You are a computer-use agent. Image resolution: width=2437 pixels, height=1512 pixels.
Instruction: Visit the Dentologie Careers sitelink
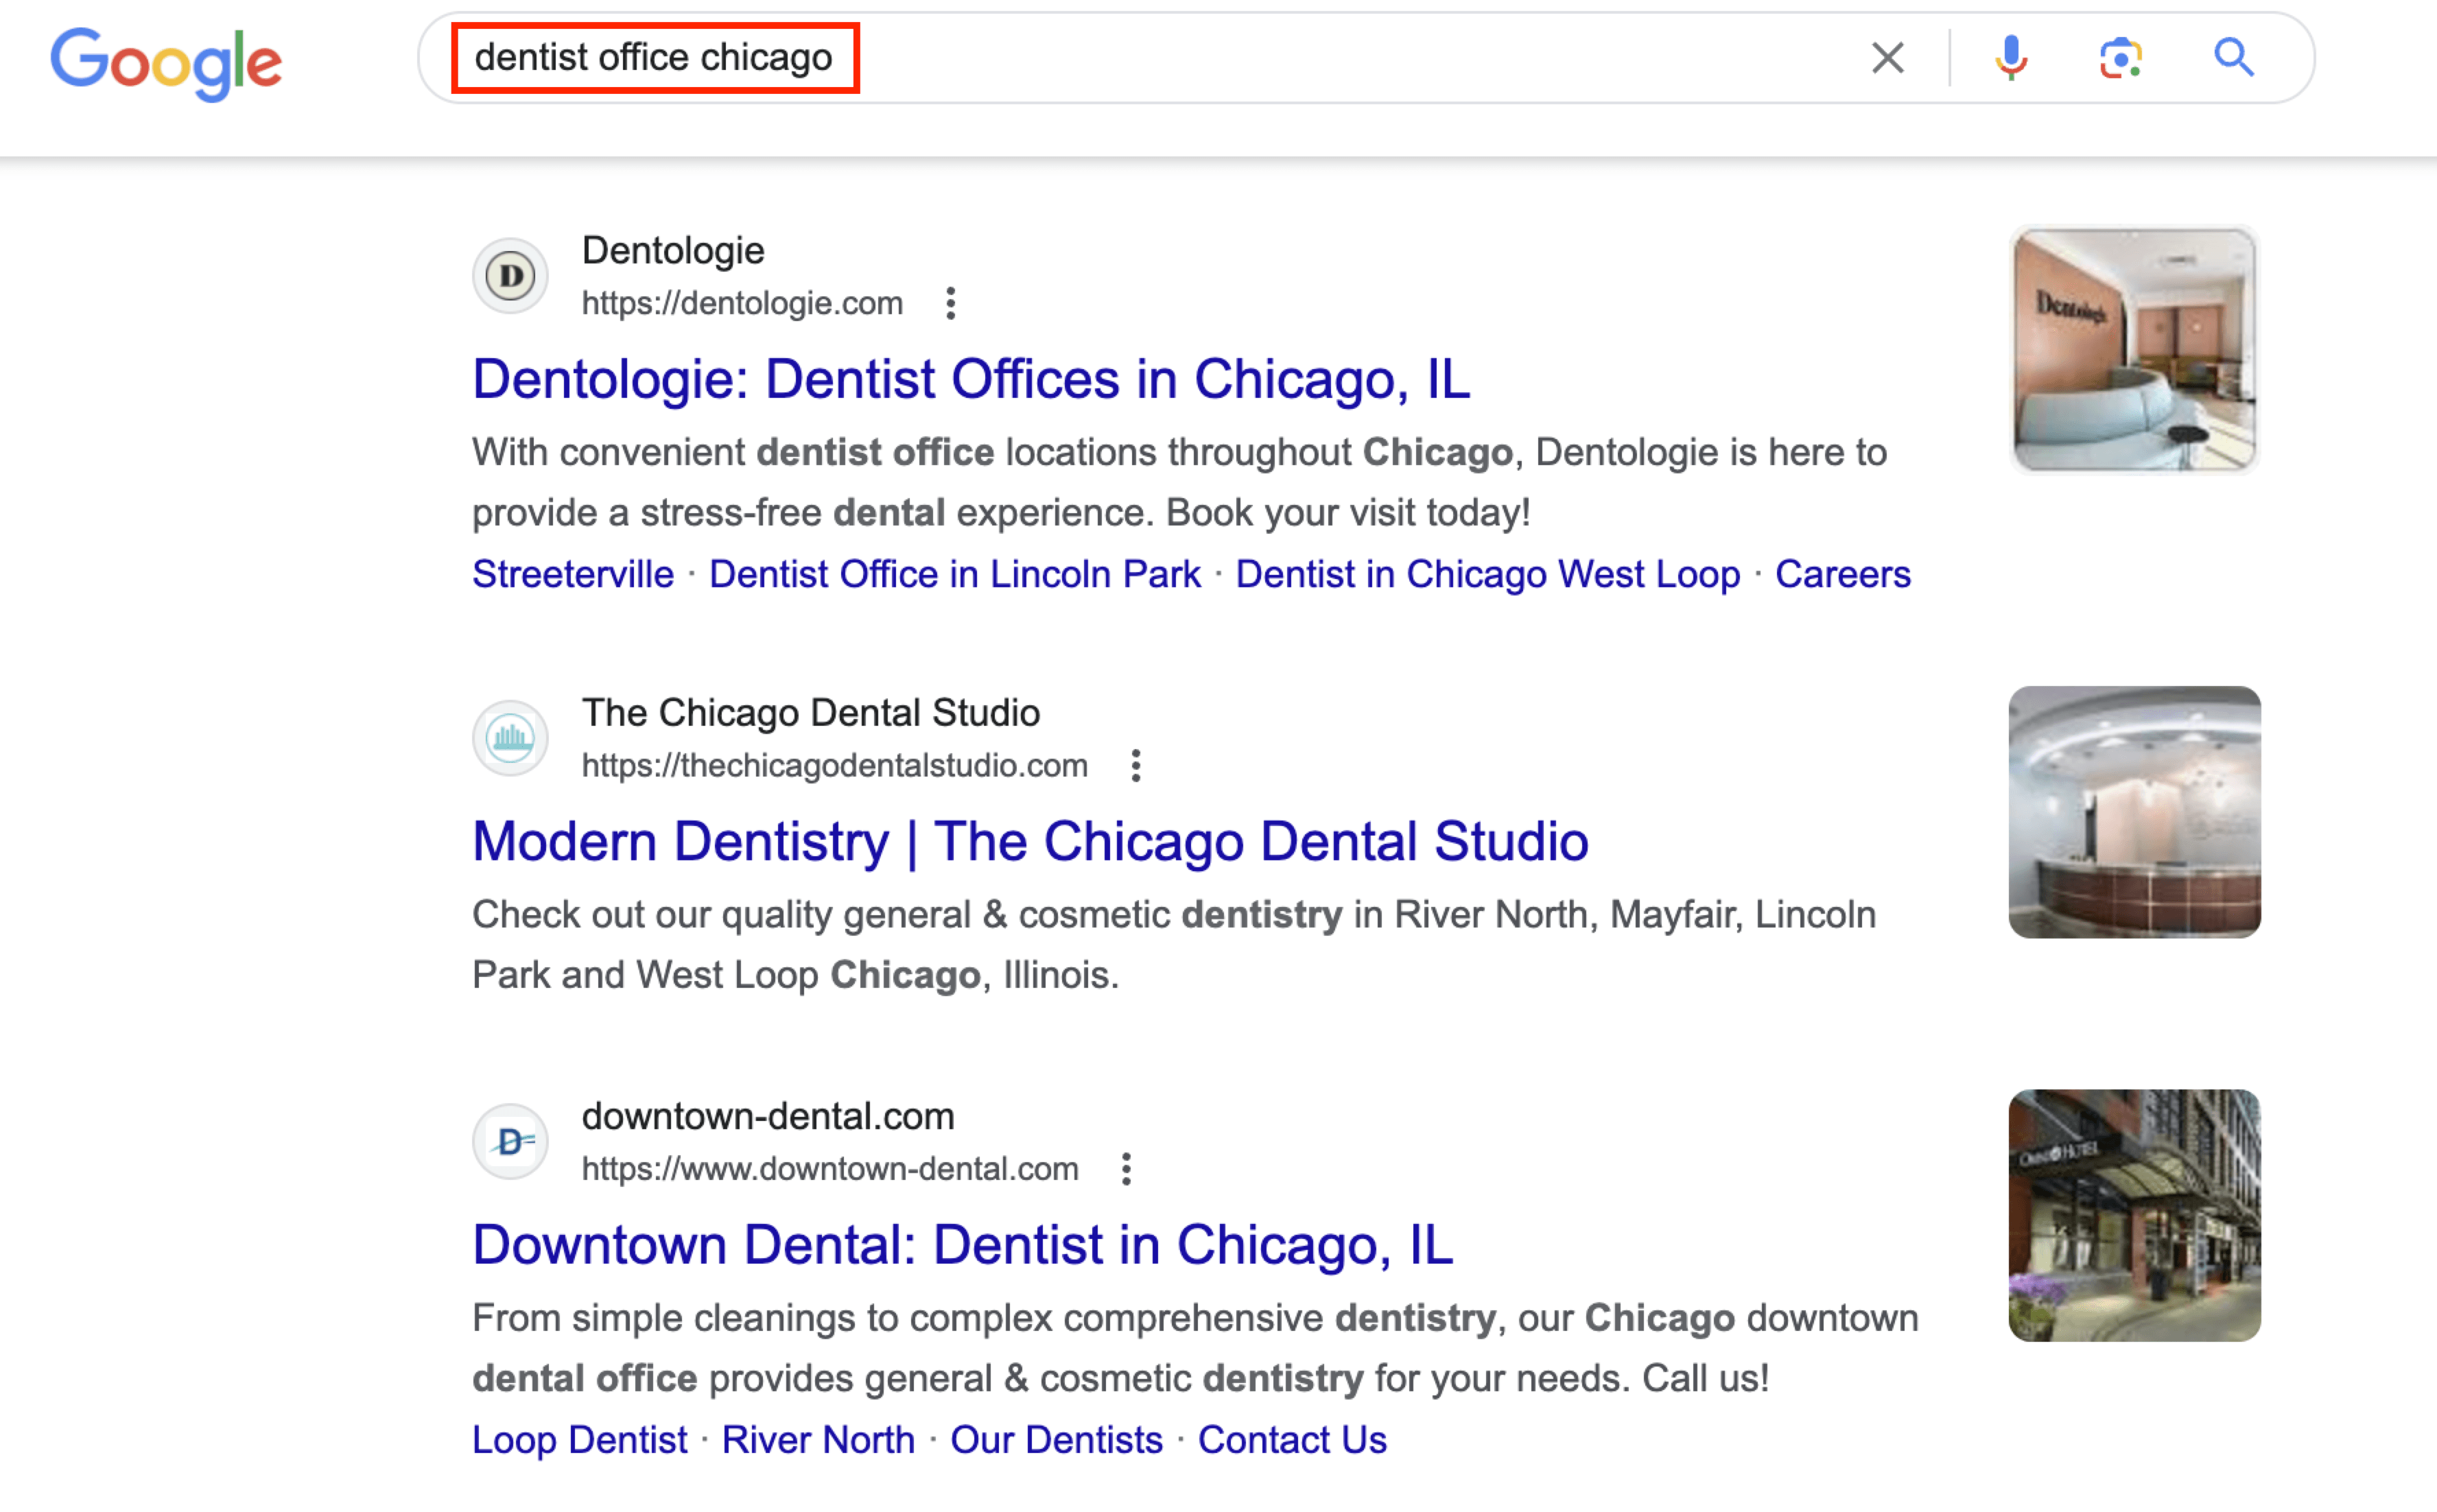1843,575
